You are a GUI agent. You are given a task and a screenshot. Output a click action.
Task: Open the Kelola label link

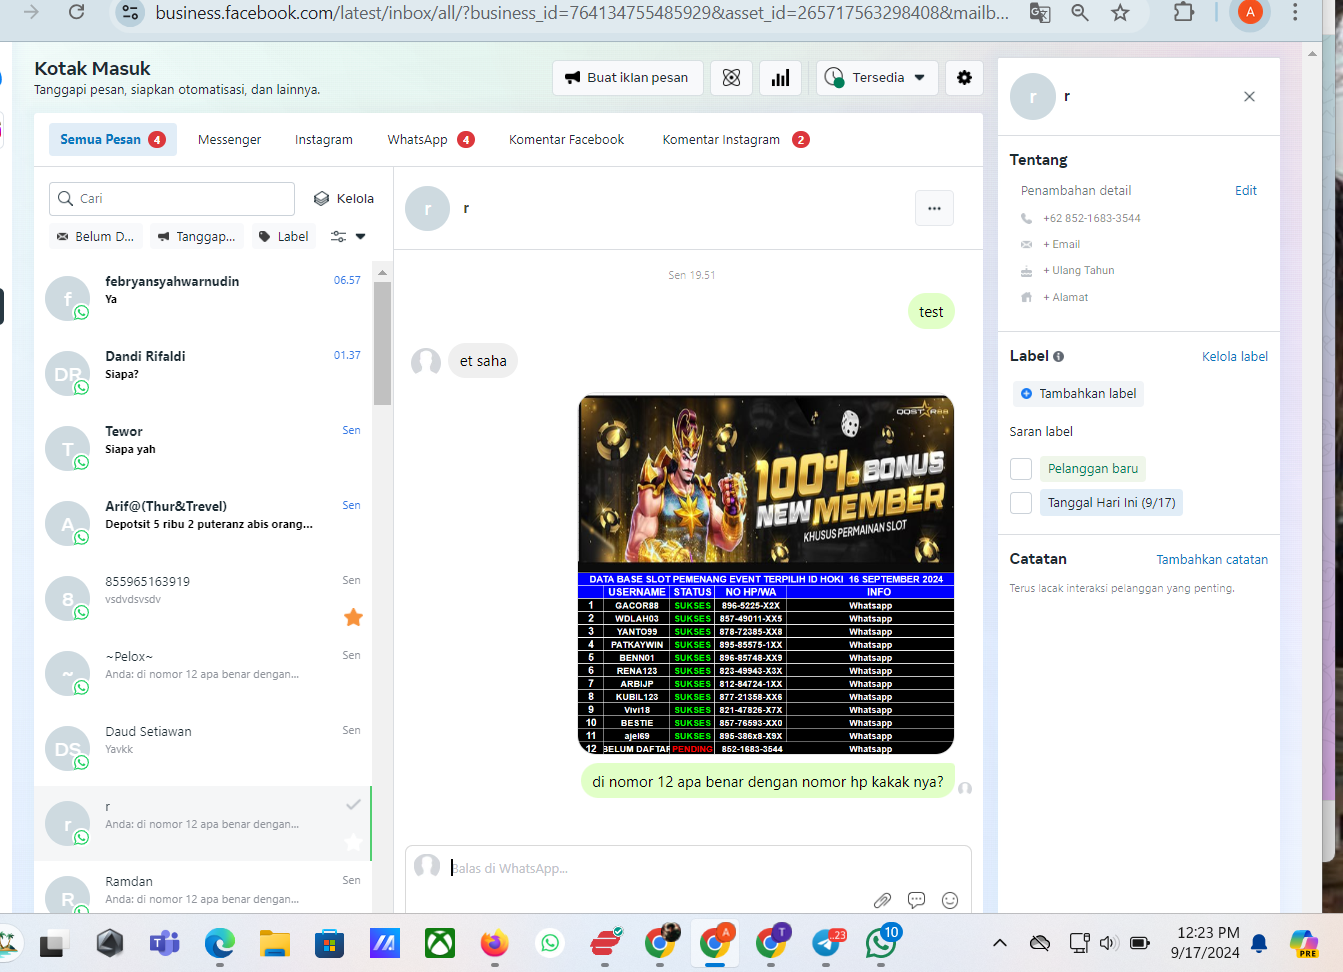(x=1234, y=357)
